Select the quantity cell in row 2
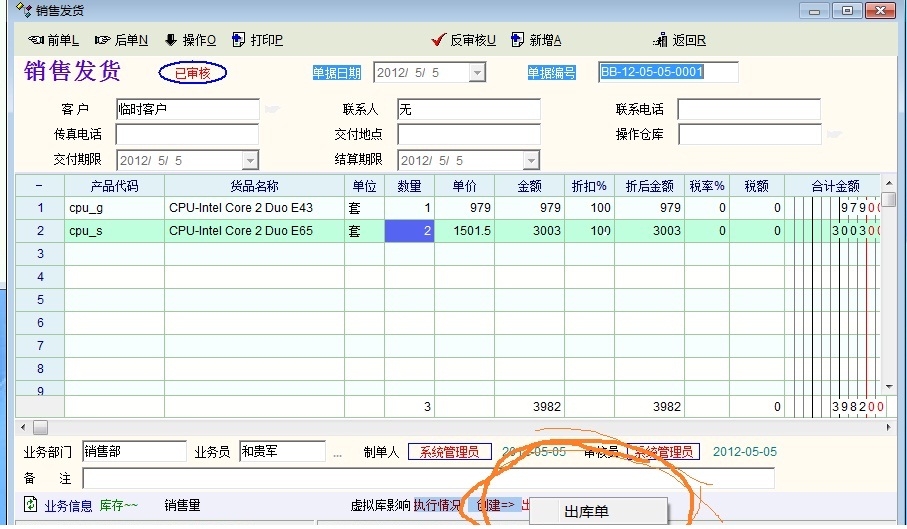The image size is (907, 529). coord(409,231)
